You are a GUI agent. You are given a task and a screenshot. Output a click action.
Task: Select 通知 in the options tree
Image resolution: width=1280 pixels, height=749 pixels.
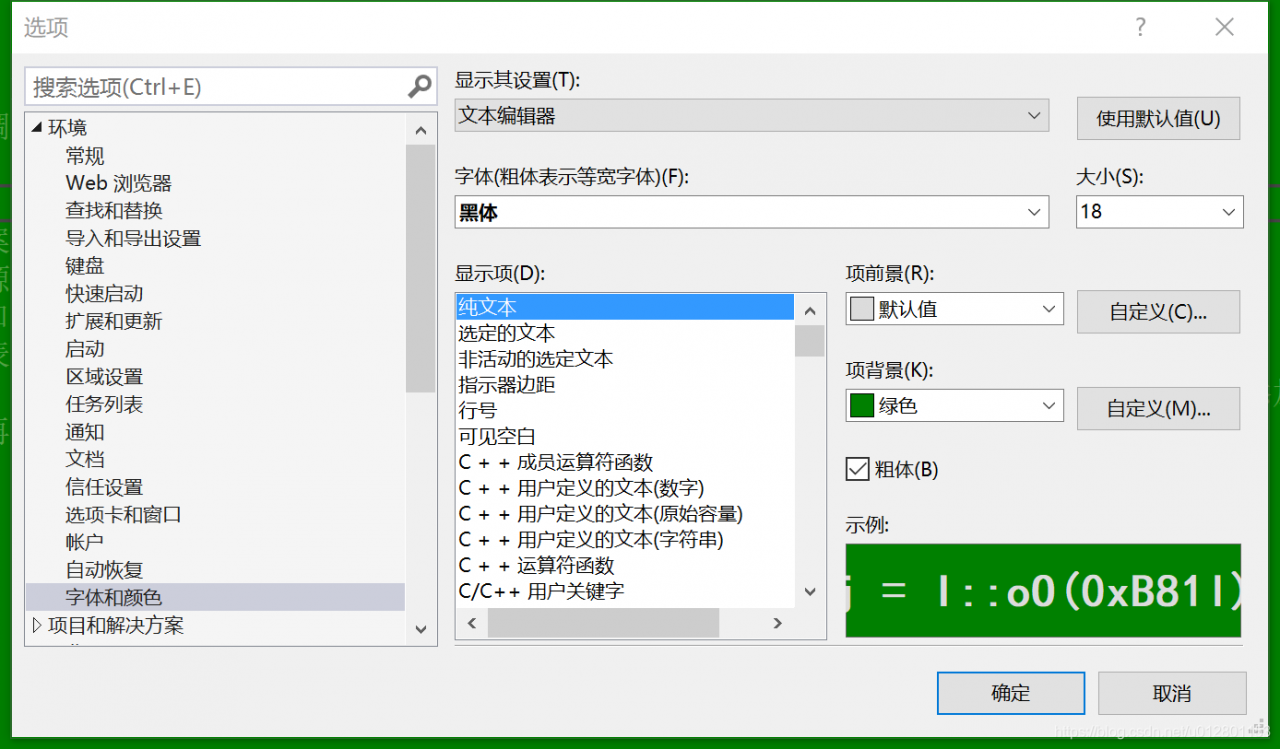coord(85,432)
